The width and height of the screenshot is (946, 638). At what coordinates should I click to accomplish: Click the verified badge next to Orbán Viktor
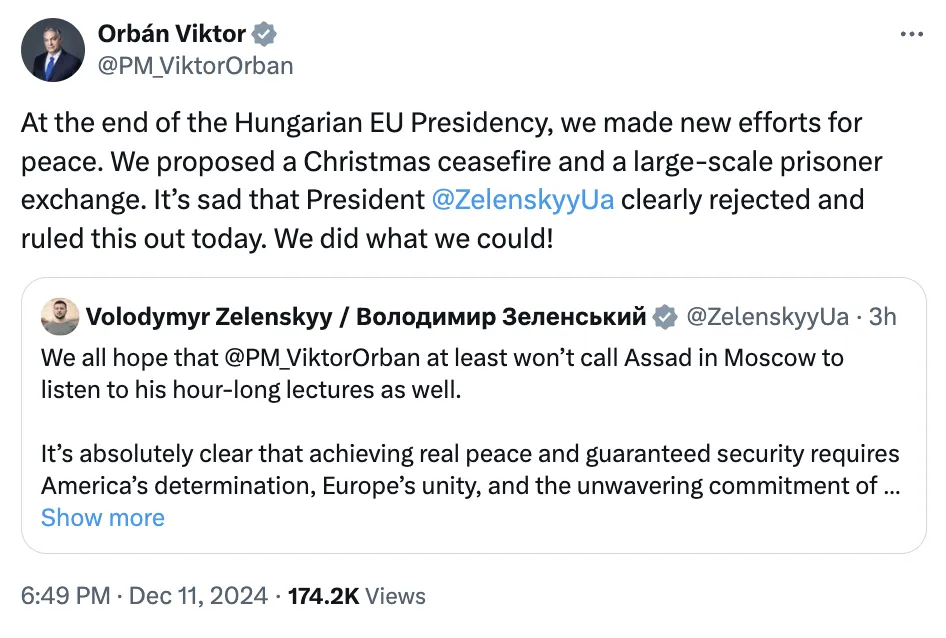pos(262,32)
